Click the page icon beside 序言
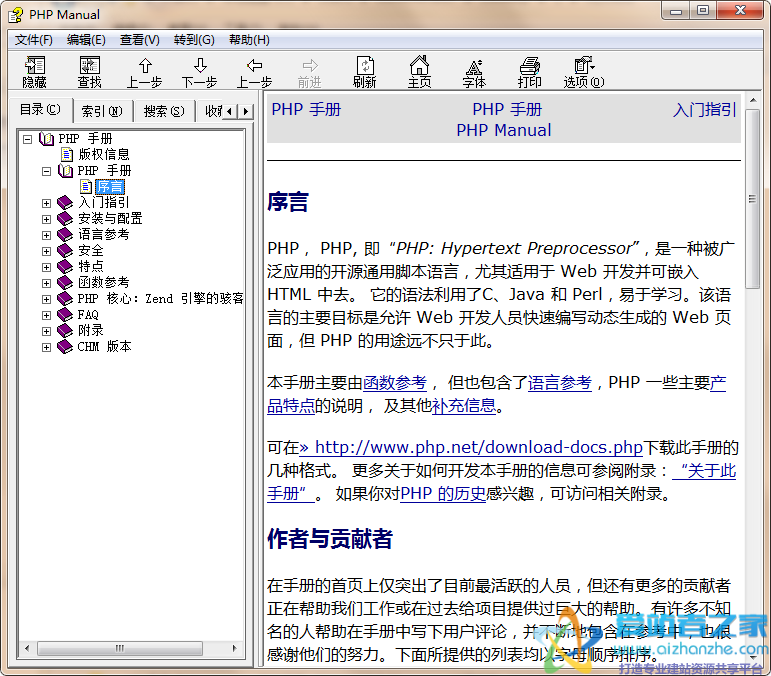 click(x=86, y=187)
